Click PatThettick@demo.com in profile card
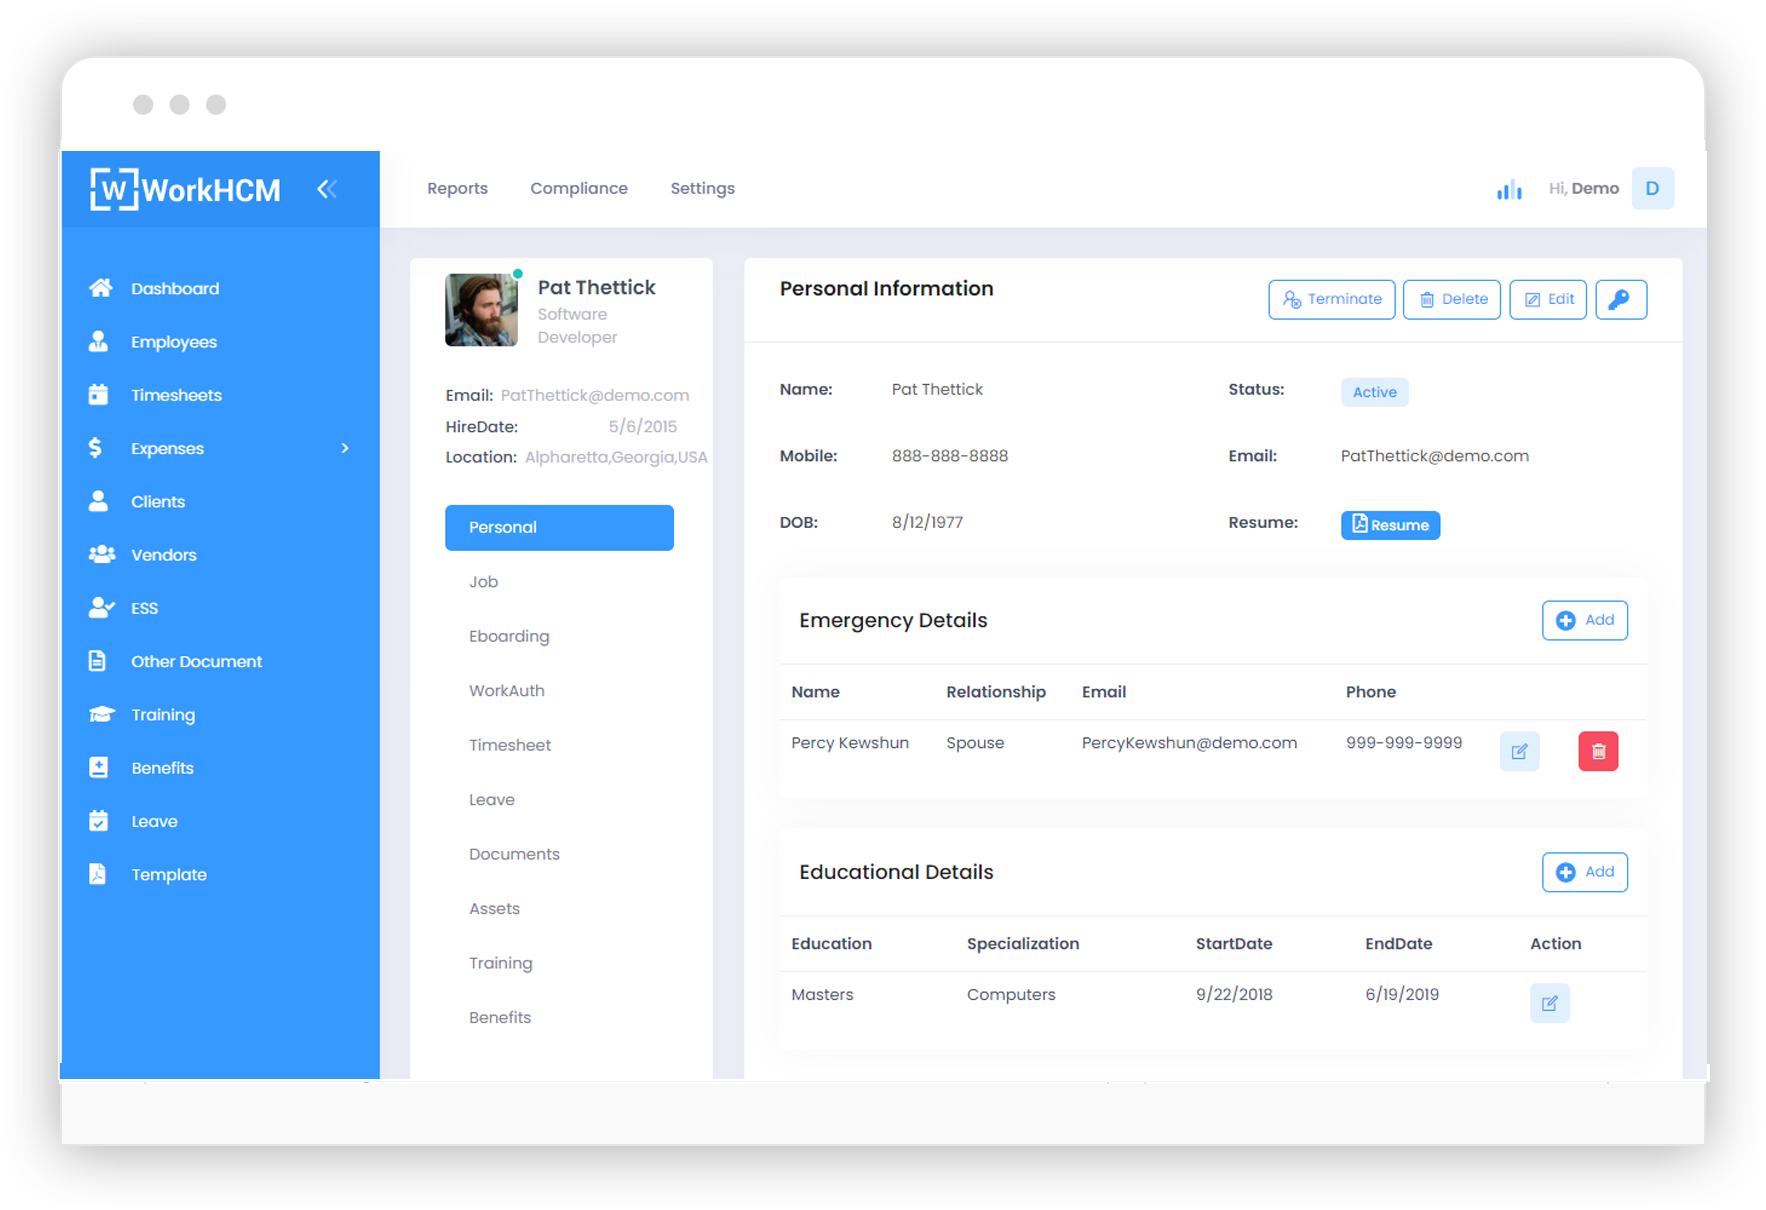1766x1210 pixels. (595, 395)
